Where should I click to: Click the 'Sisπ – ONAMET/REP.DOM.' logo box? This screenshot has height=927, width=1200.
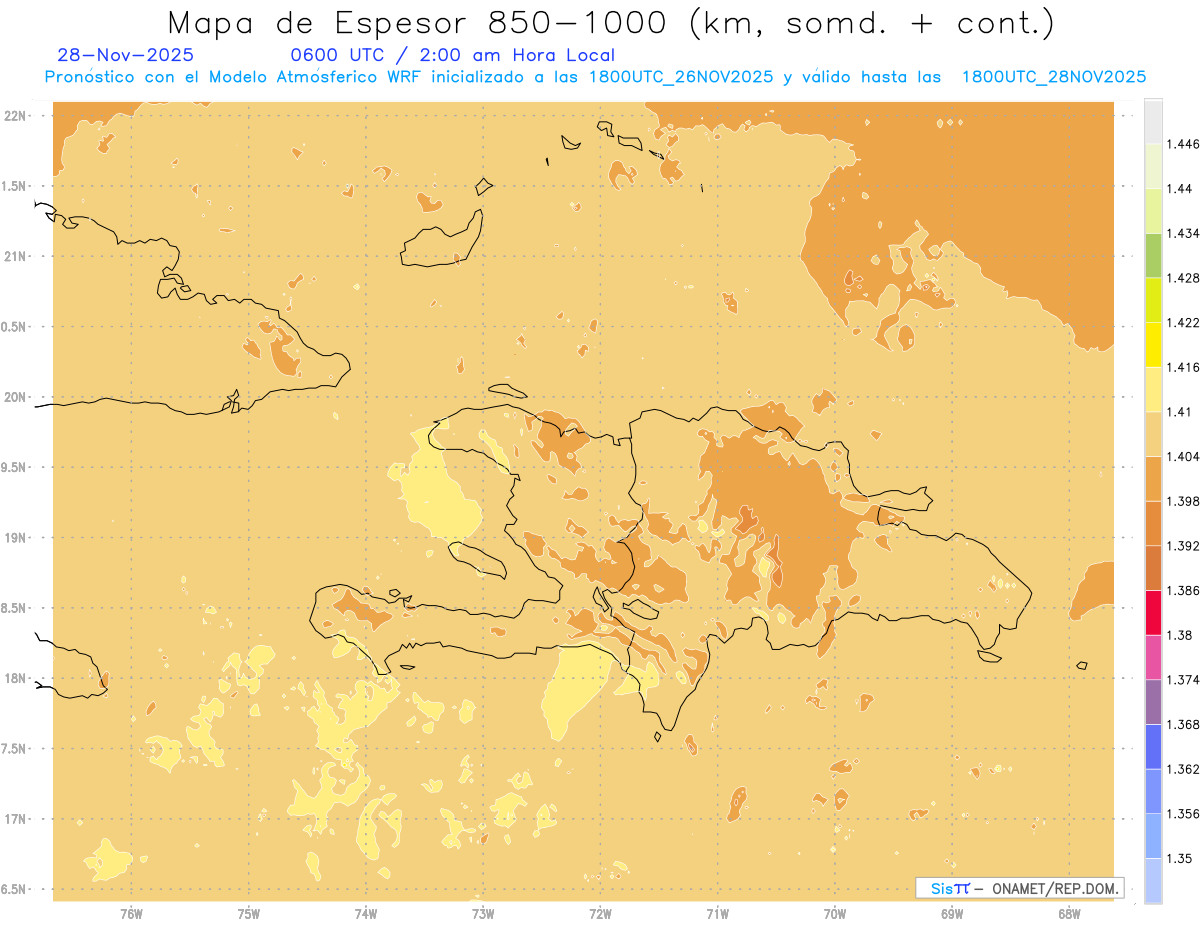pyautogui.click(x=1020, y=888)
